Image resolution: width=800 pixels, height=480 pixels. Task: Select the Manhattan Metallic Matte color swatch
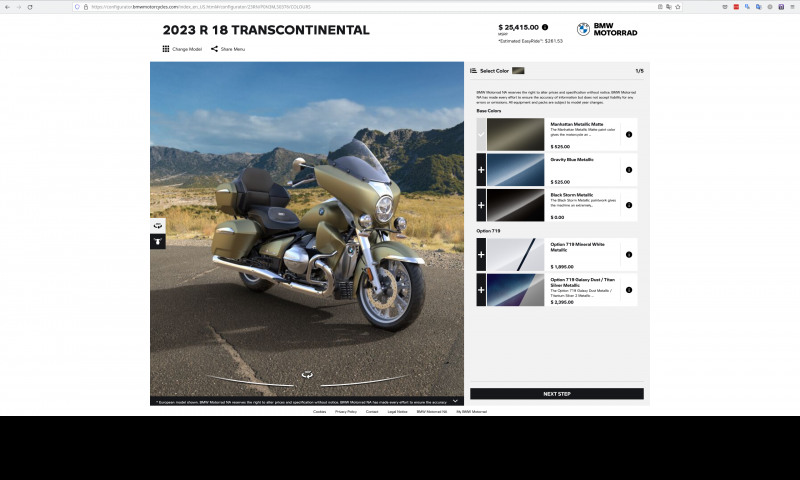(x=515, y=135)
